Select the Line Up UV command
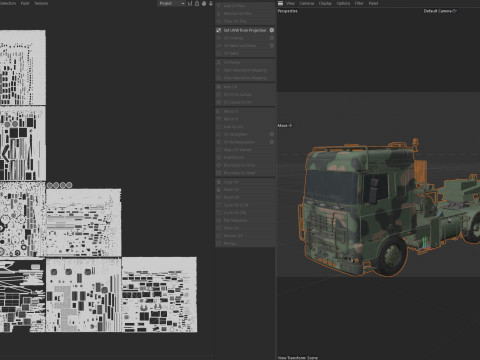The image size is (480, 360). [x=245, y=127]
